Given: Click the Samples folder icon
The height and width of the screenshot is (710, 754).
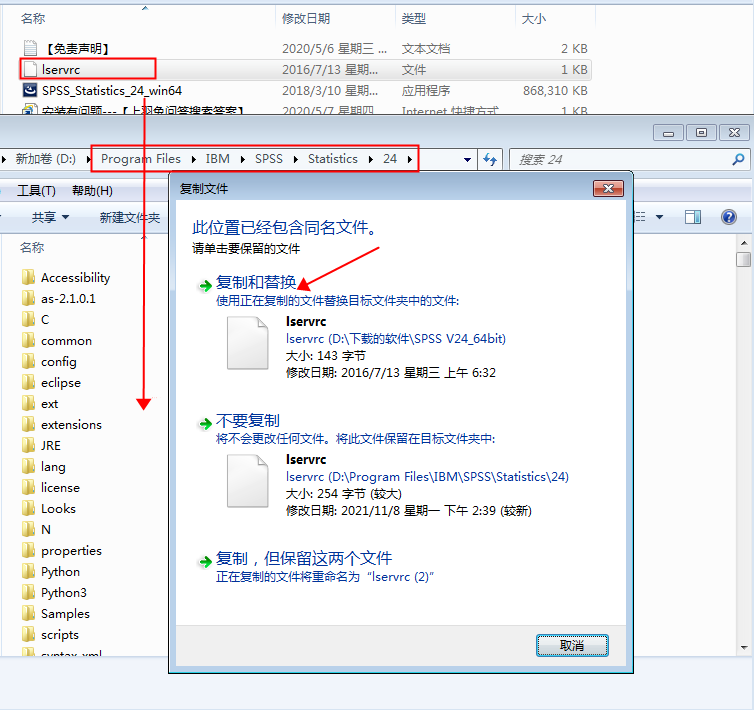Looking at the screenshot, I should 28,613.
